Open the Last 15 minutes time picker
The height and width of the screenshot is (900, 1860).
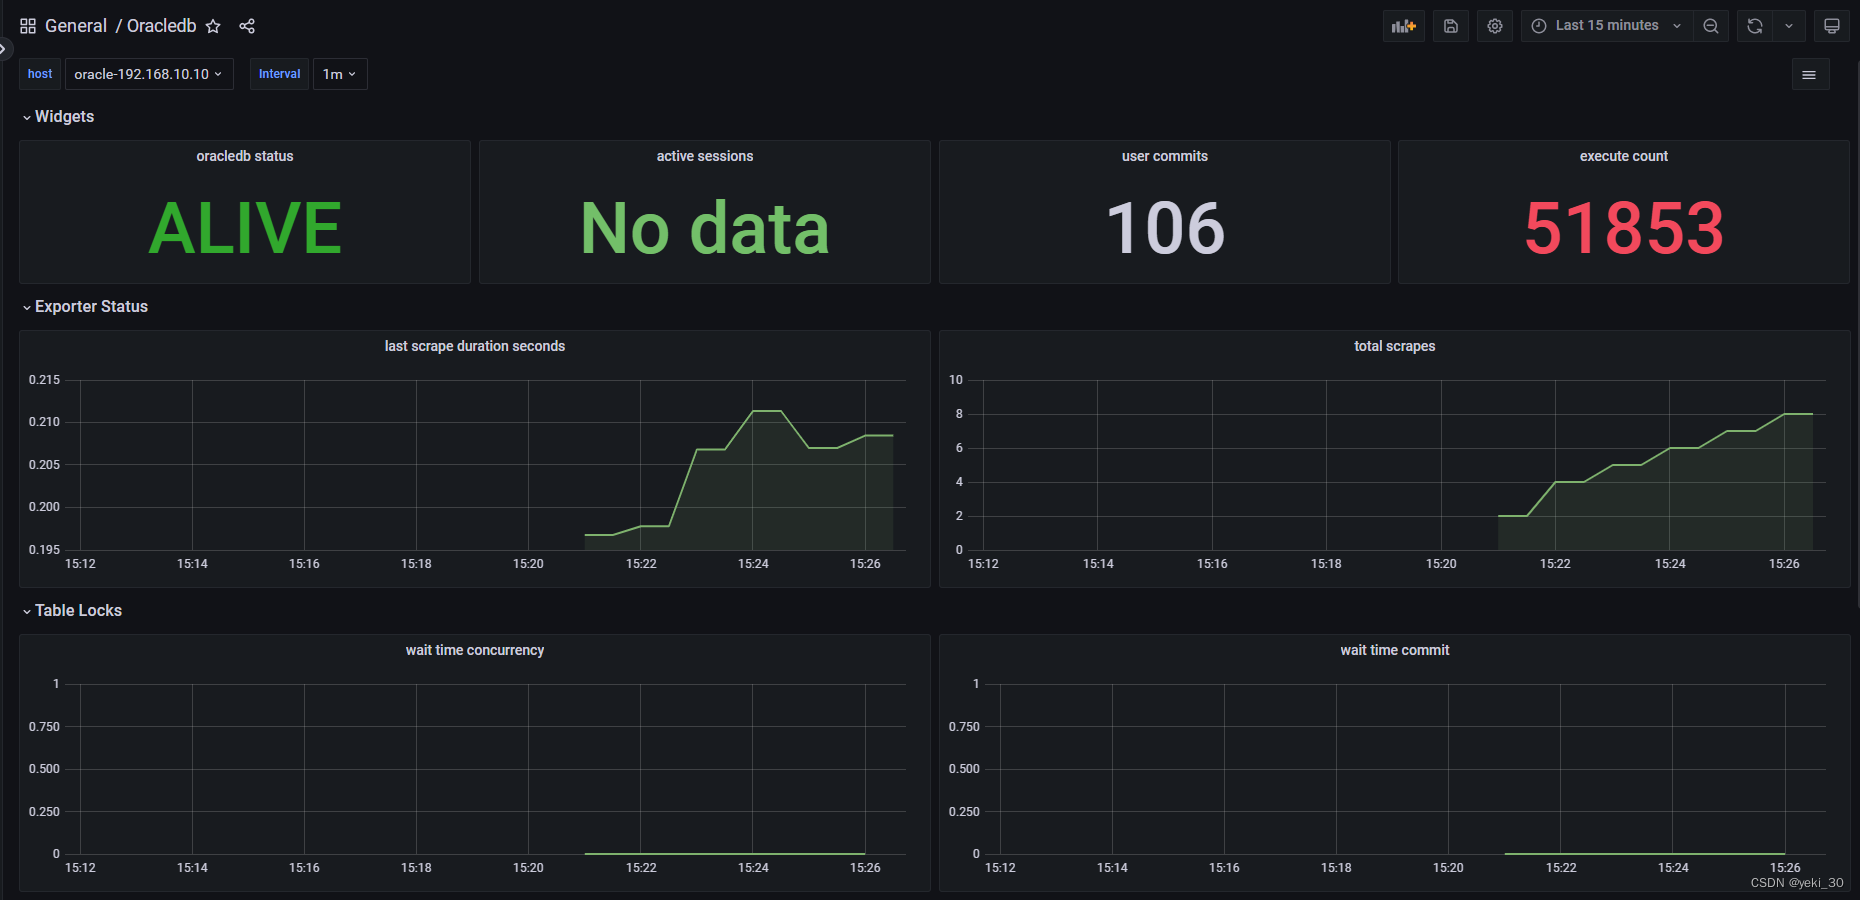click(x=1607, y=26)
